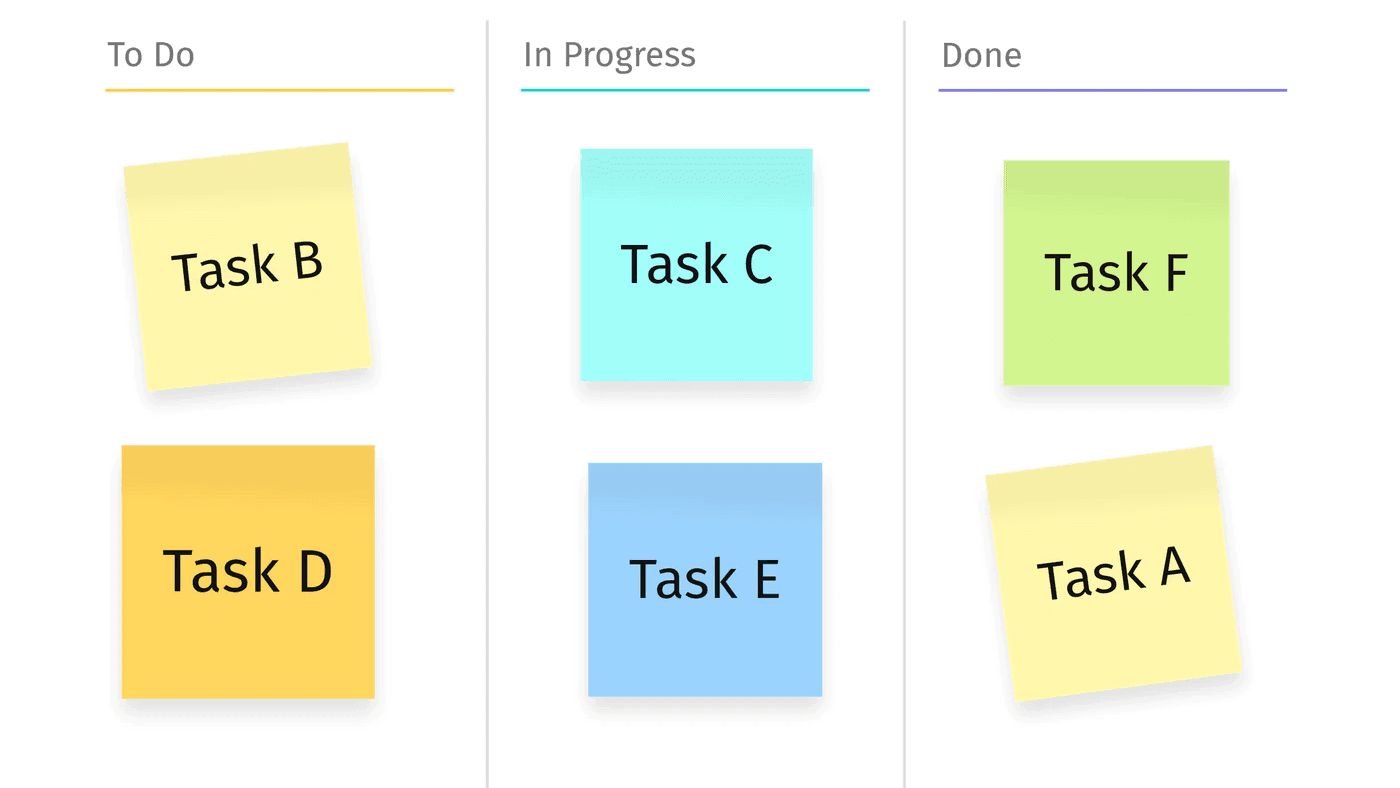
Task: Click the yellow underline beneath To Do
Action: [x=279, y=90]
